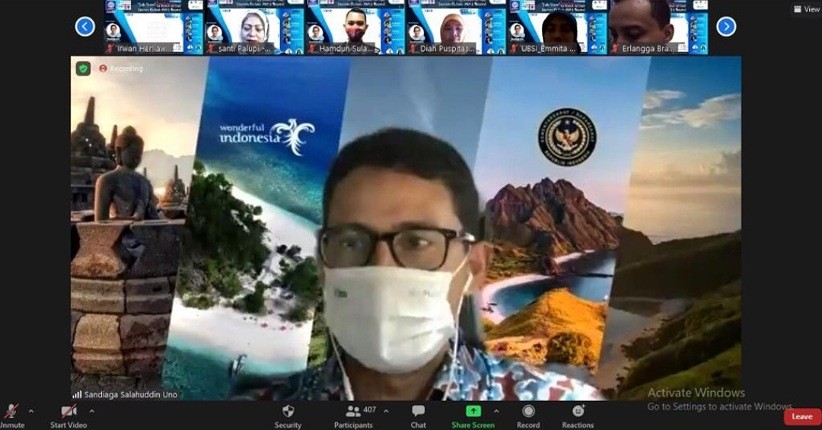Show previous participants with left arrow
Image resolution: width=822 pixels, height=430 pixels.
click(85, 26)
